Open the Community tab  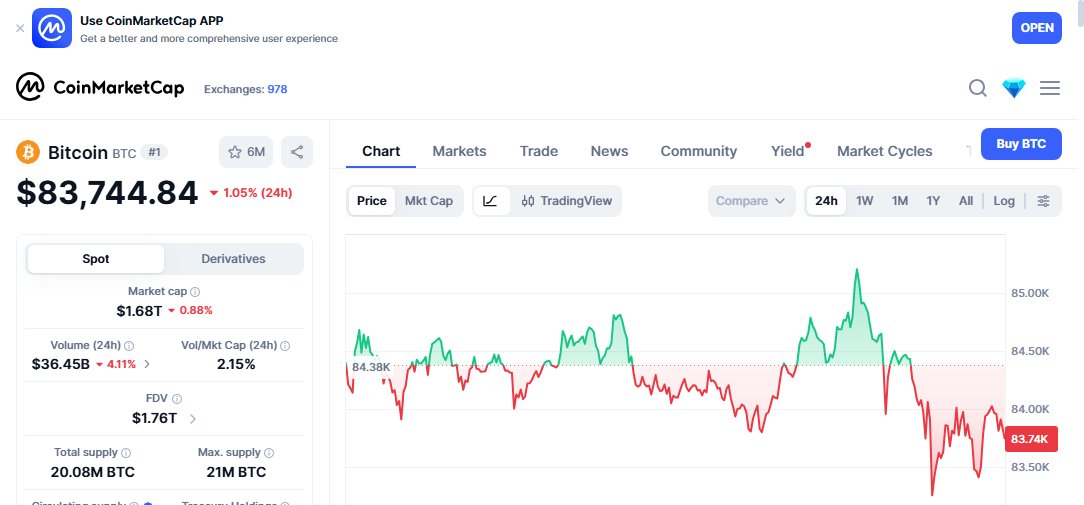coord(698,151)
